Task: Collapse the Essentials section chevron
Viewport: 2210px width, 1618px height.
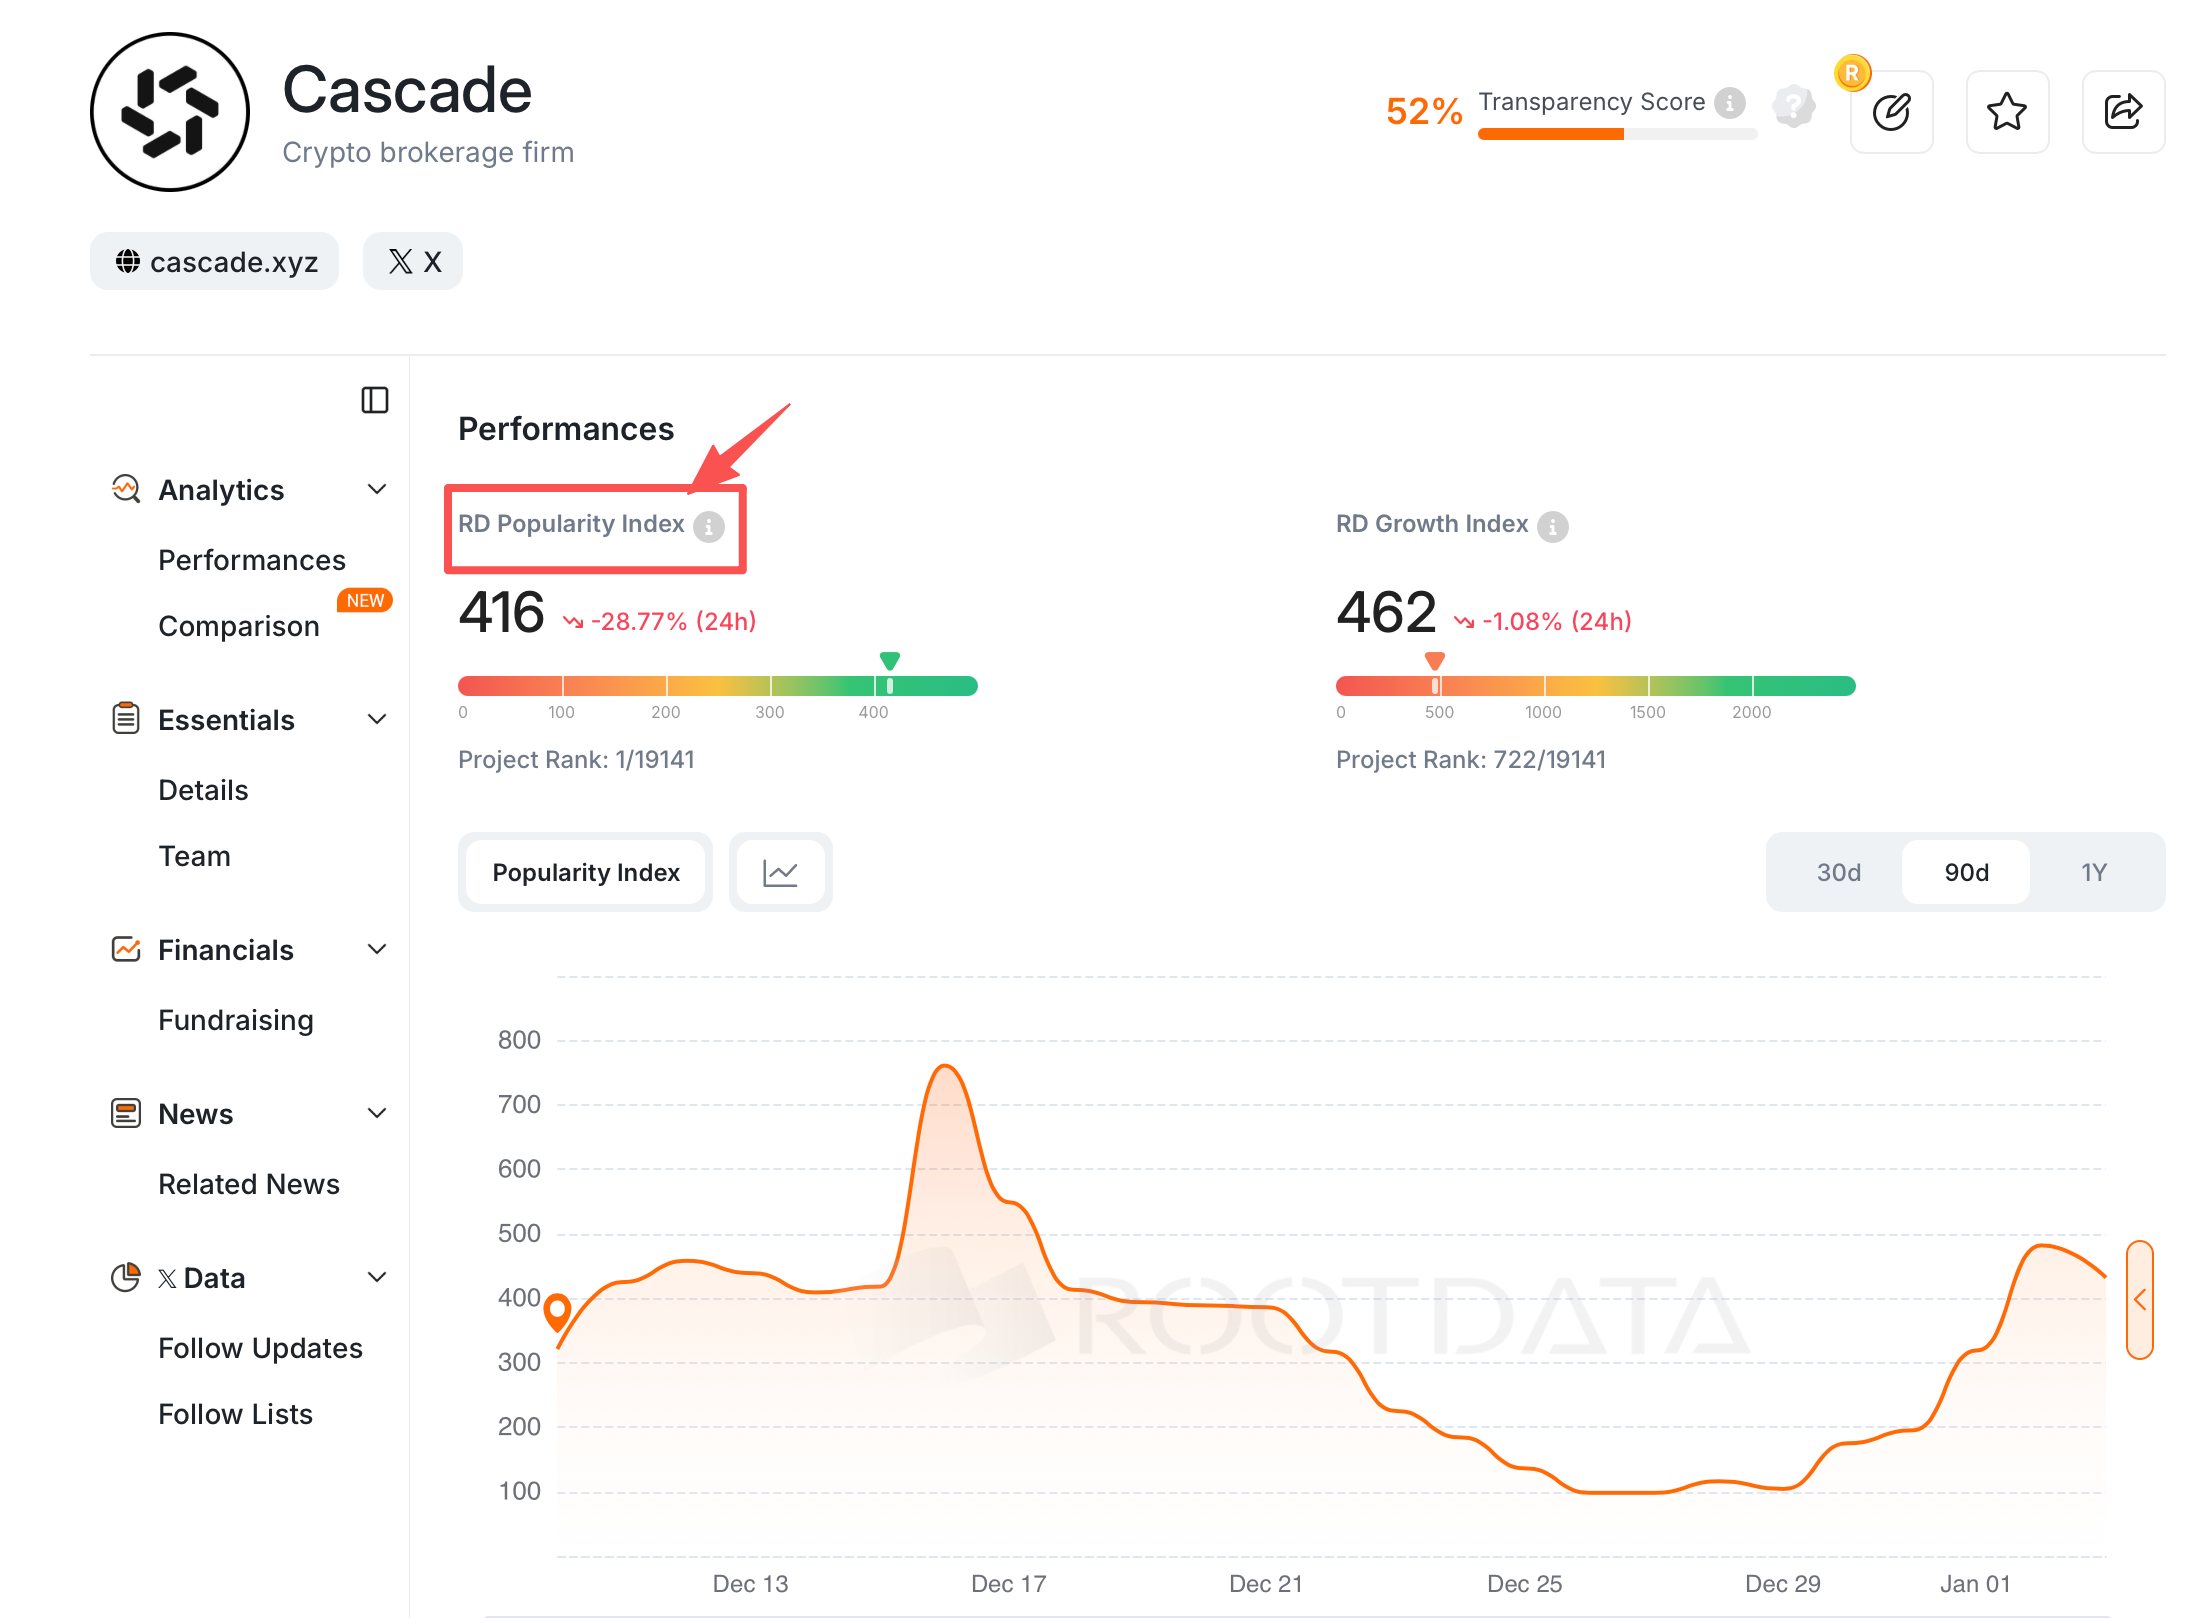Action: [x=377, y=720]
